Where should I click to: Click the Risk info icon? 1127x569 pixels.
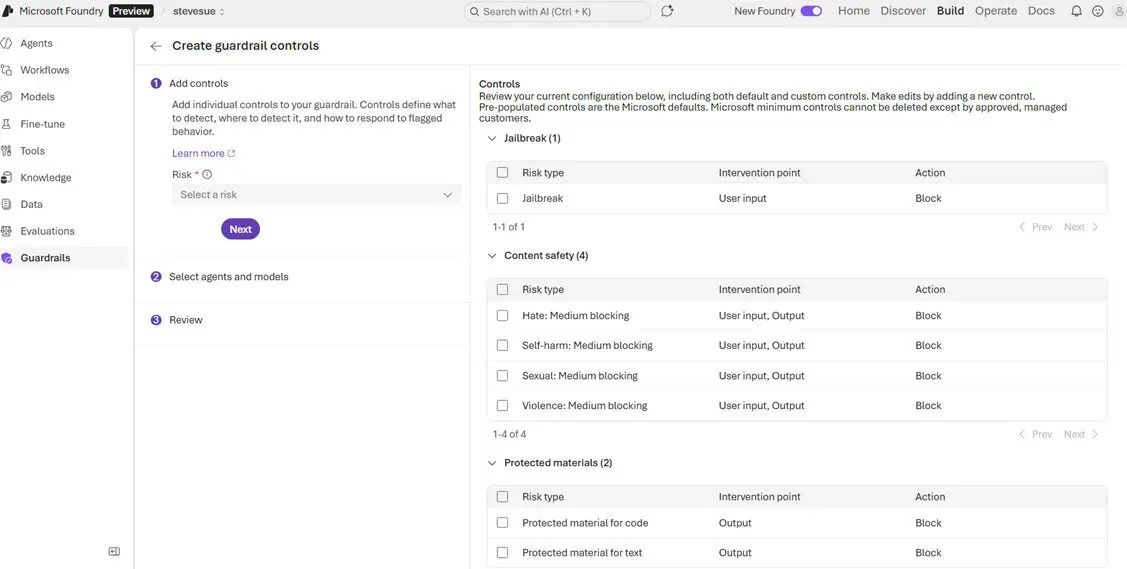pyautogui.click(x=207, y=175)
